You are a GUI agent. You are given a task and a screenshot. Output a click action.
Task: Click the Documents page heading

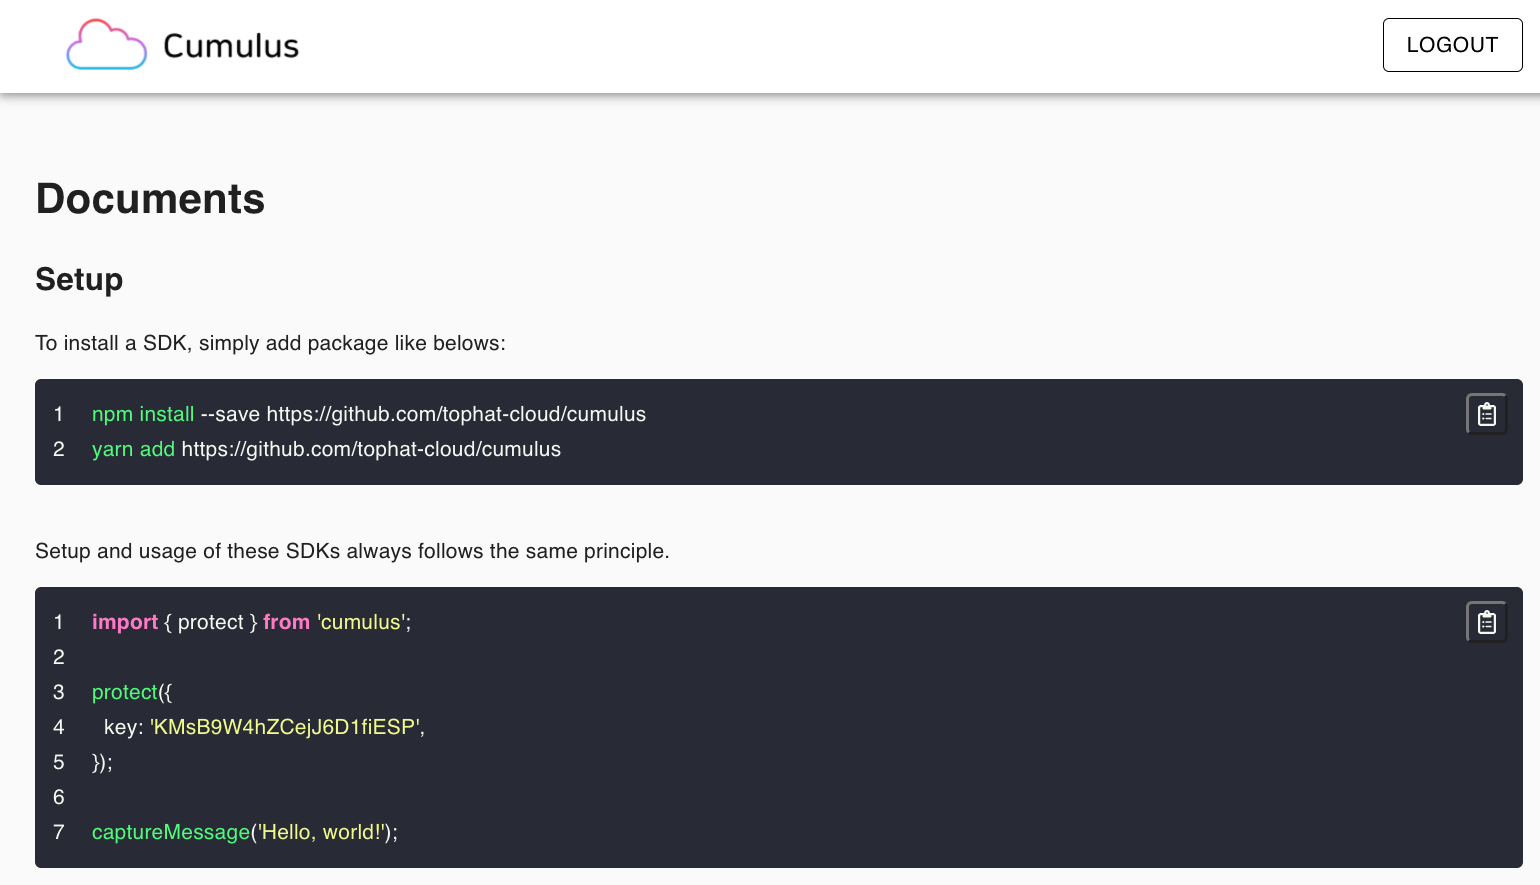tap(150, 199)
